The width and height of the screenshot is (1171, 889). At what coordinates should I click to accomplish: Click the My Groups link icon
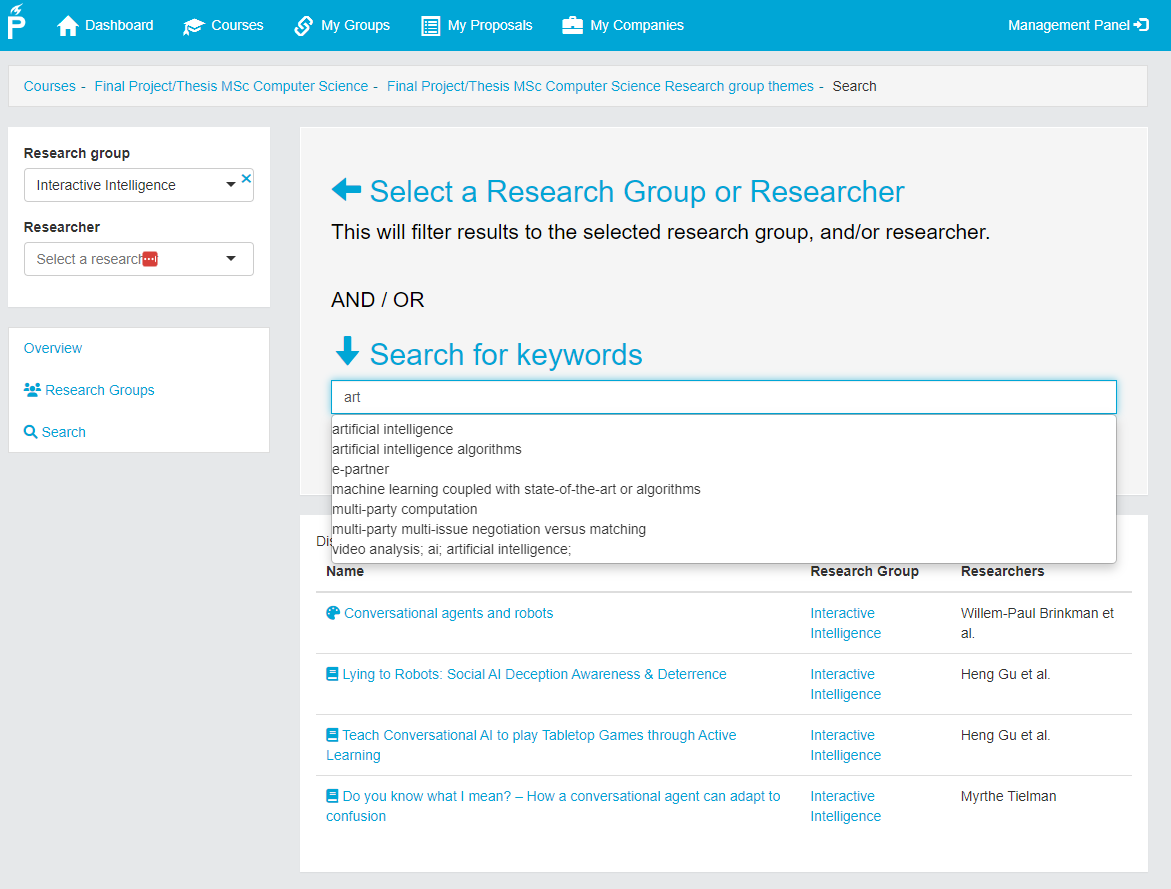pos(304,26)
